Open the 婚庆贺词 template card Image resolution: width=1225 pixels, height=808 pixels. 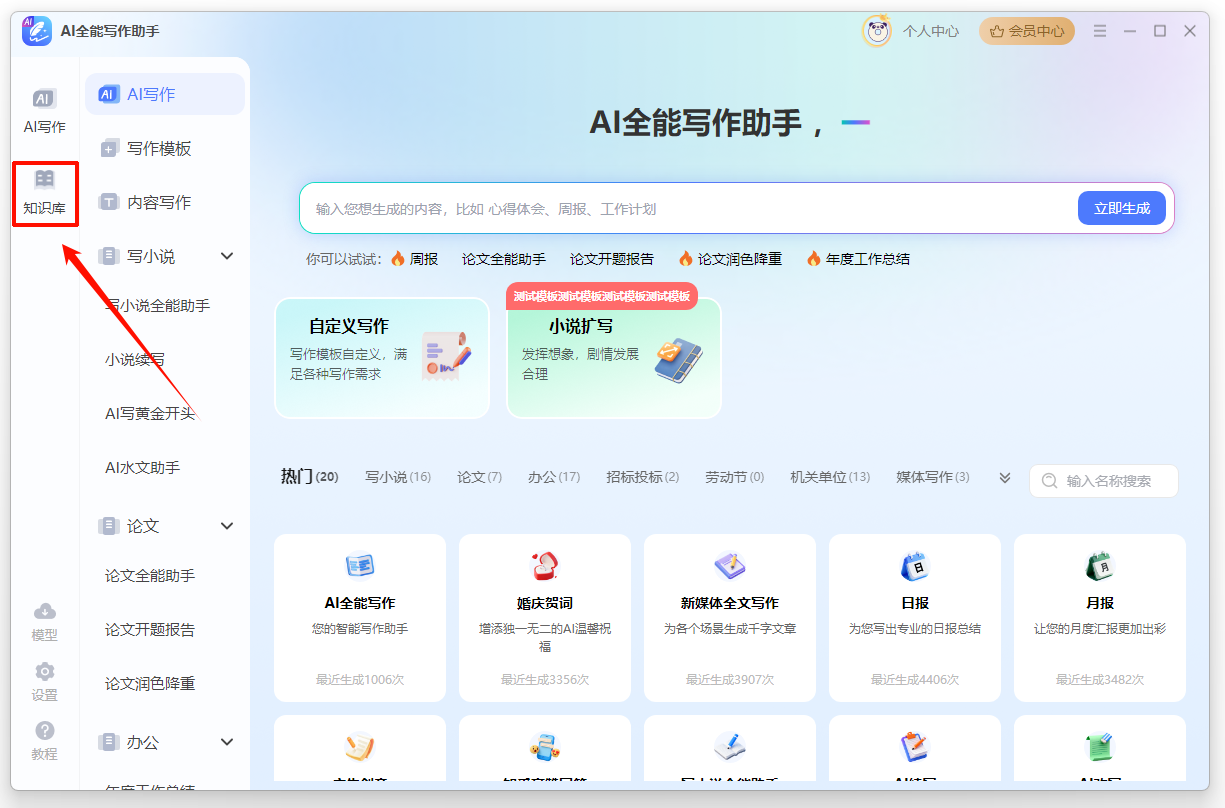(x=544, y=618)
